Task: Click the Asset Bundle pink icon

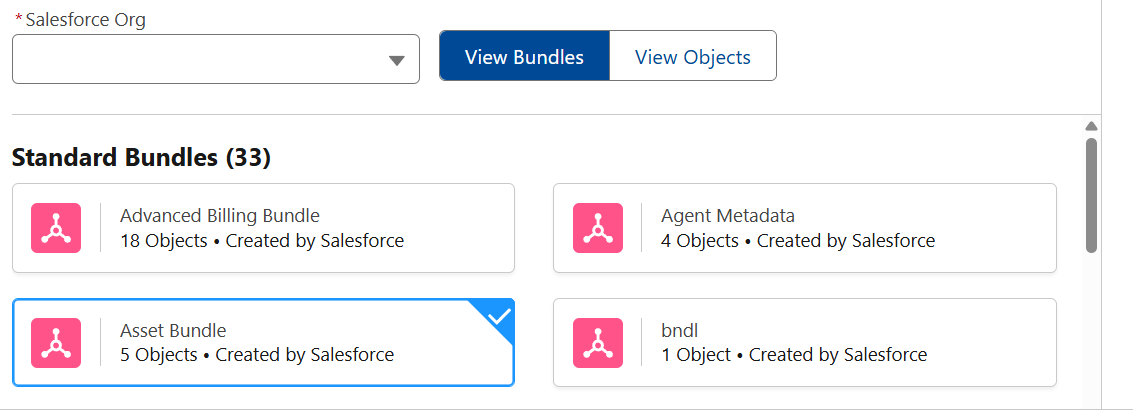Action: (56, 343)
